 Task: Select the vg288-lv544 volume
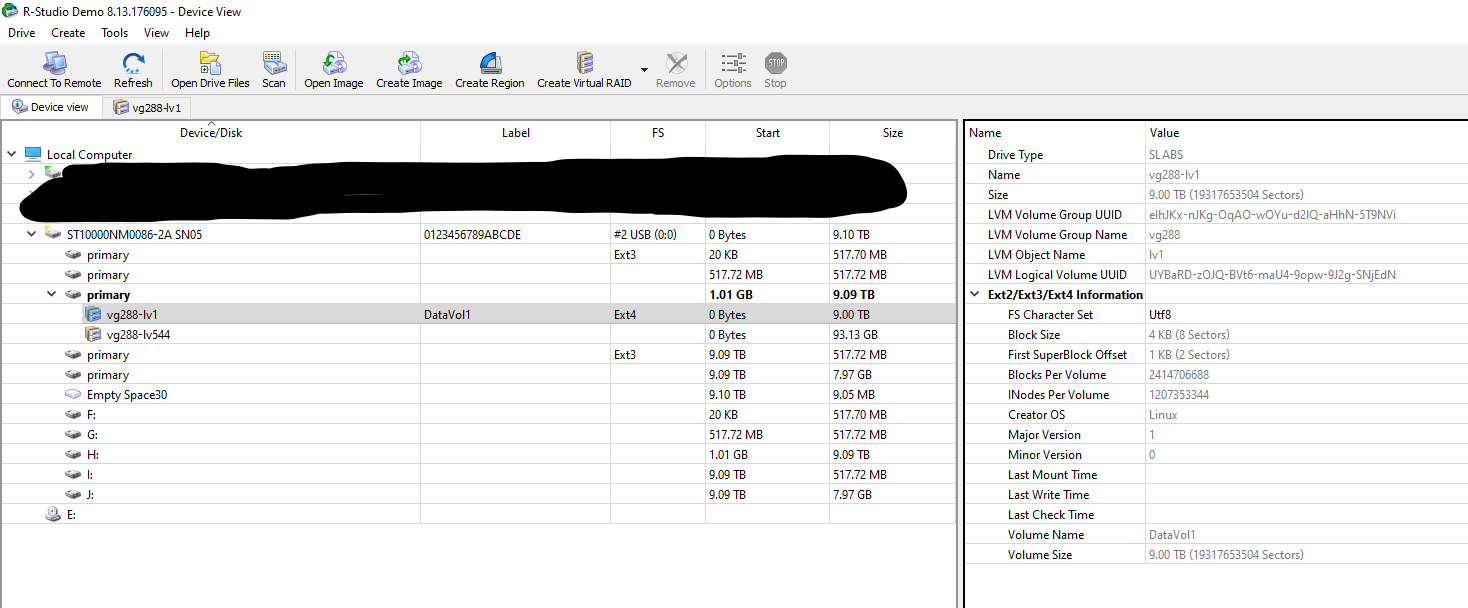(x=138, y=335)
